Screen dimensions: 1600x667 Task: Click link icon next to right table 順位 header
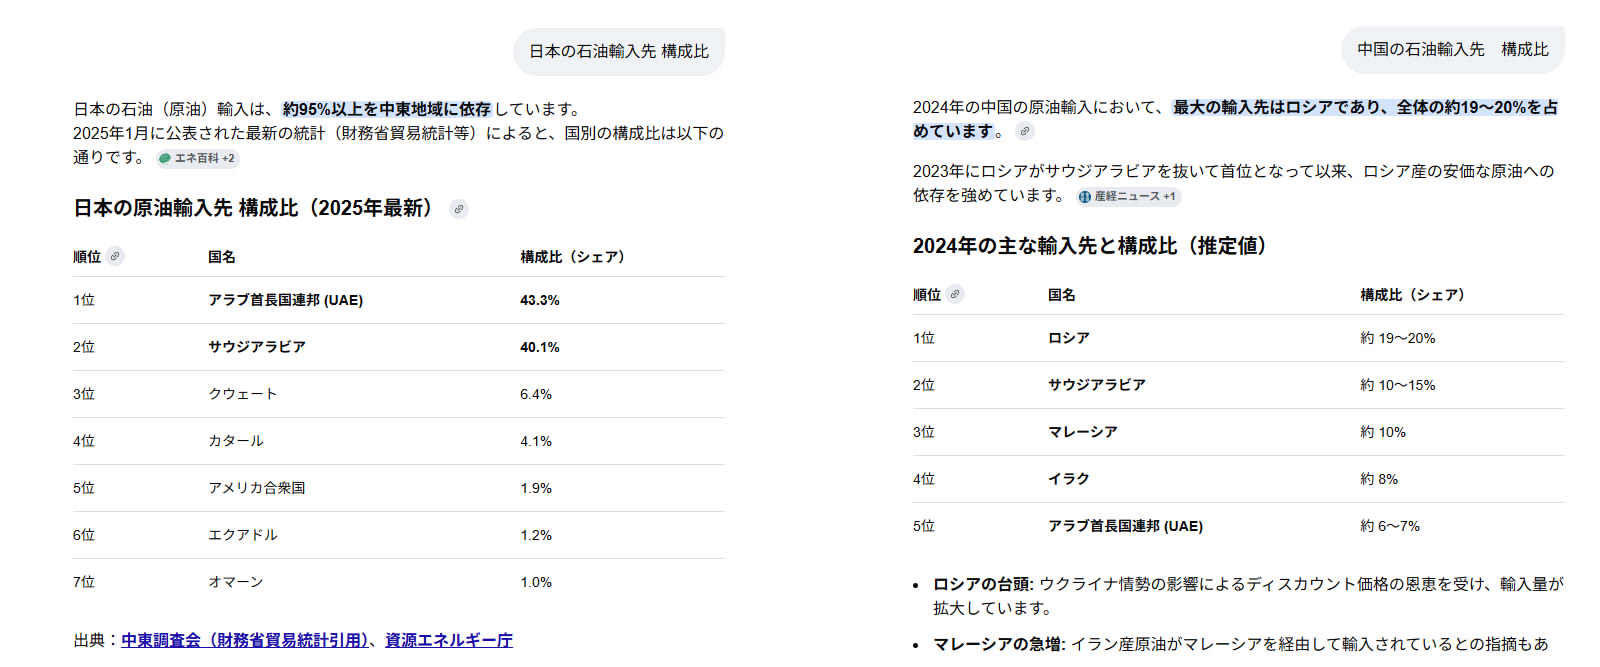point(956,294)
